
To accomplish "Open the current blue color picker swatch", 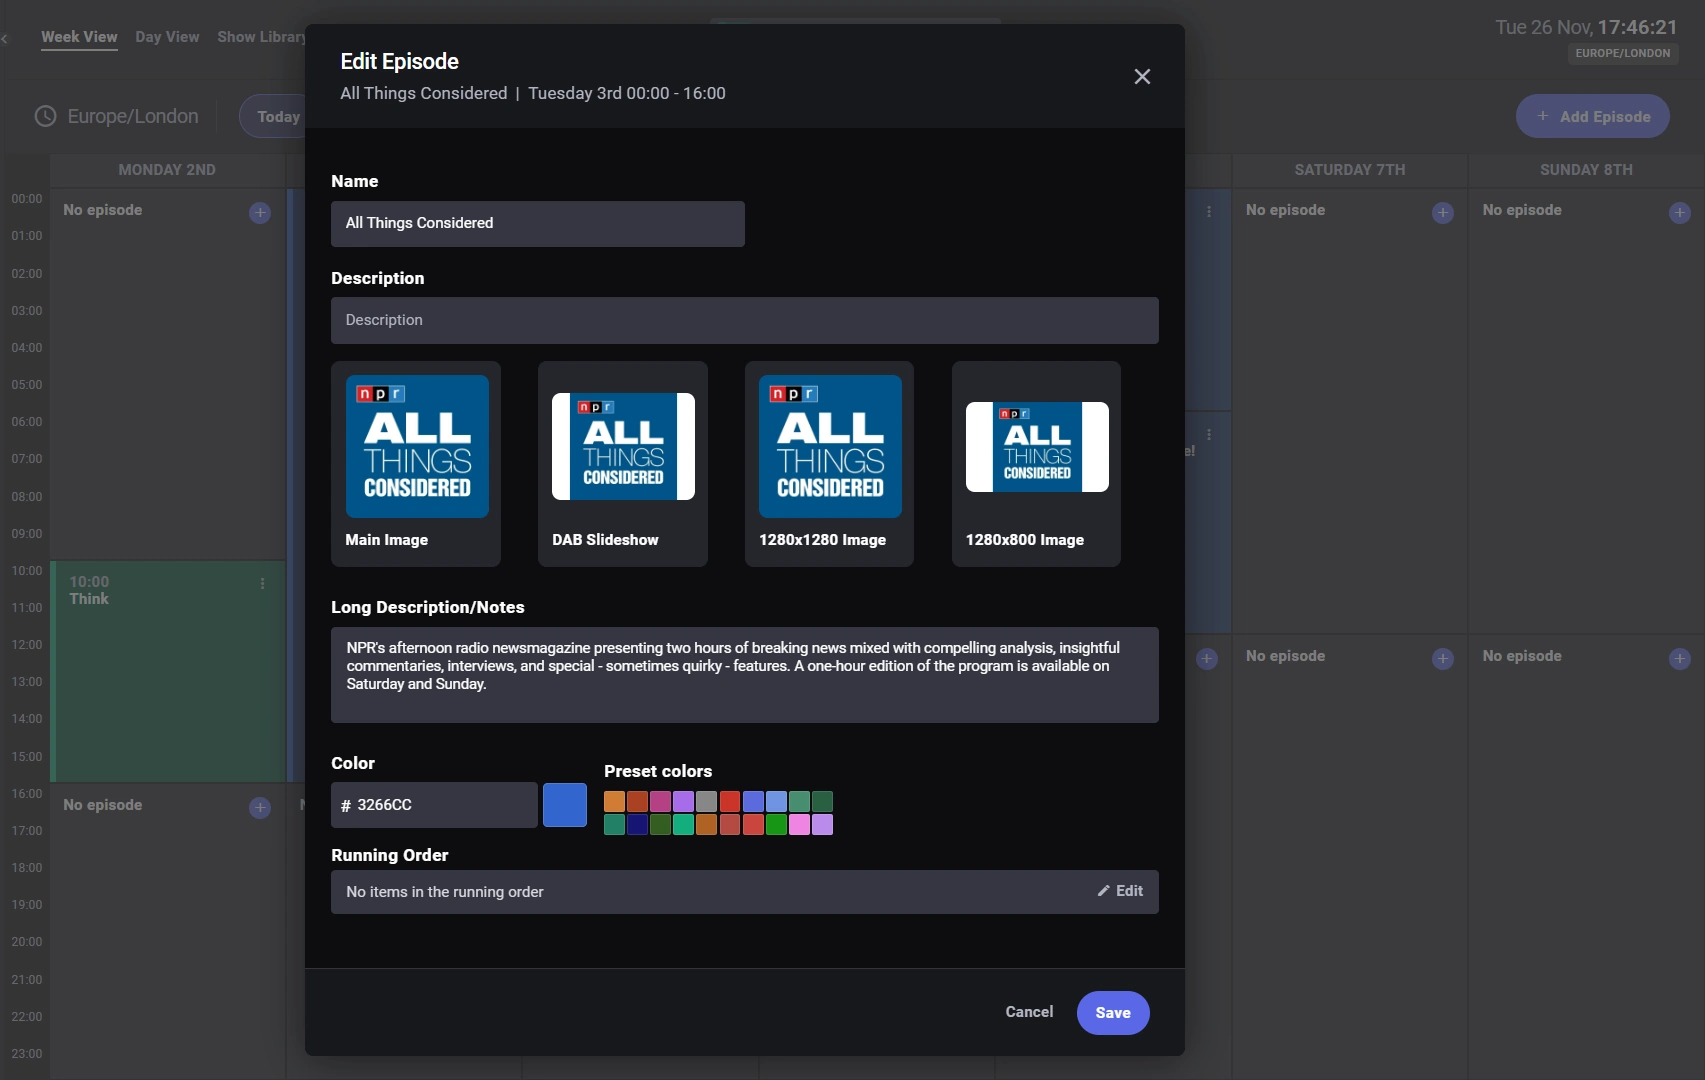I will pos(565,805).
